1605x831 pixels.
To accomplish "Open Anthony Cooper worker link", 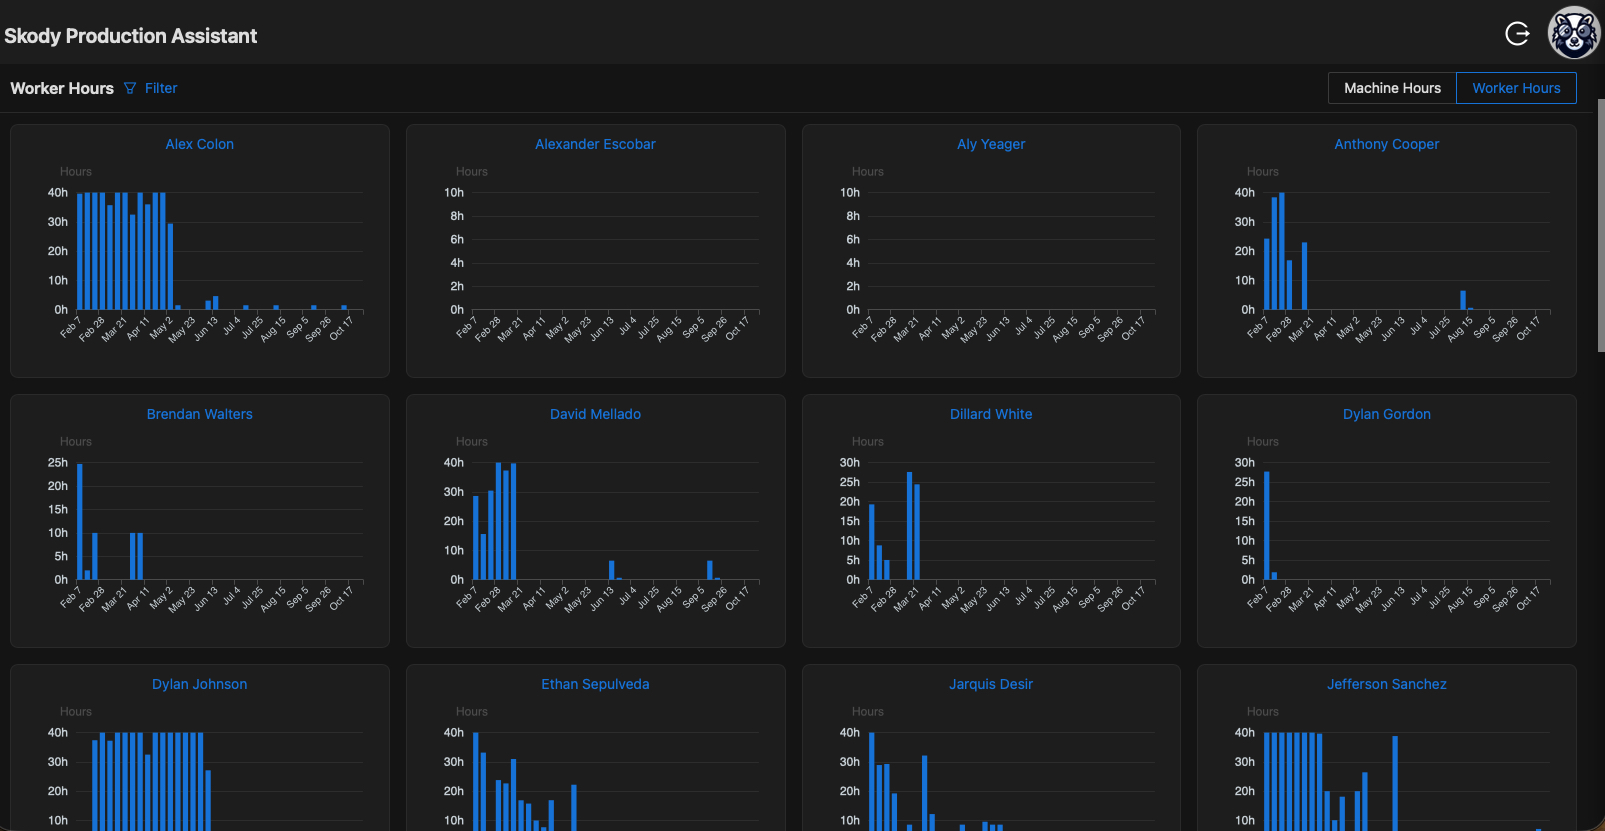I will [x=1387, y=144].
